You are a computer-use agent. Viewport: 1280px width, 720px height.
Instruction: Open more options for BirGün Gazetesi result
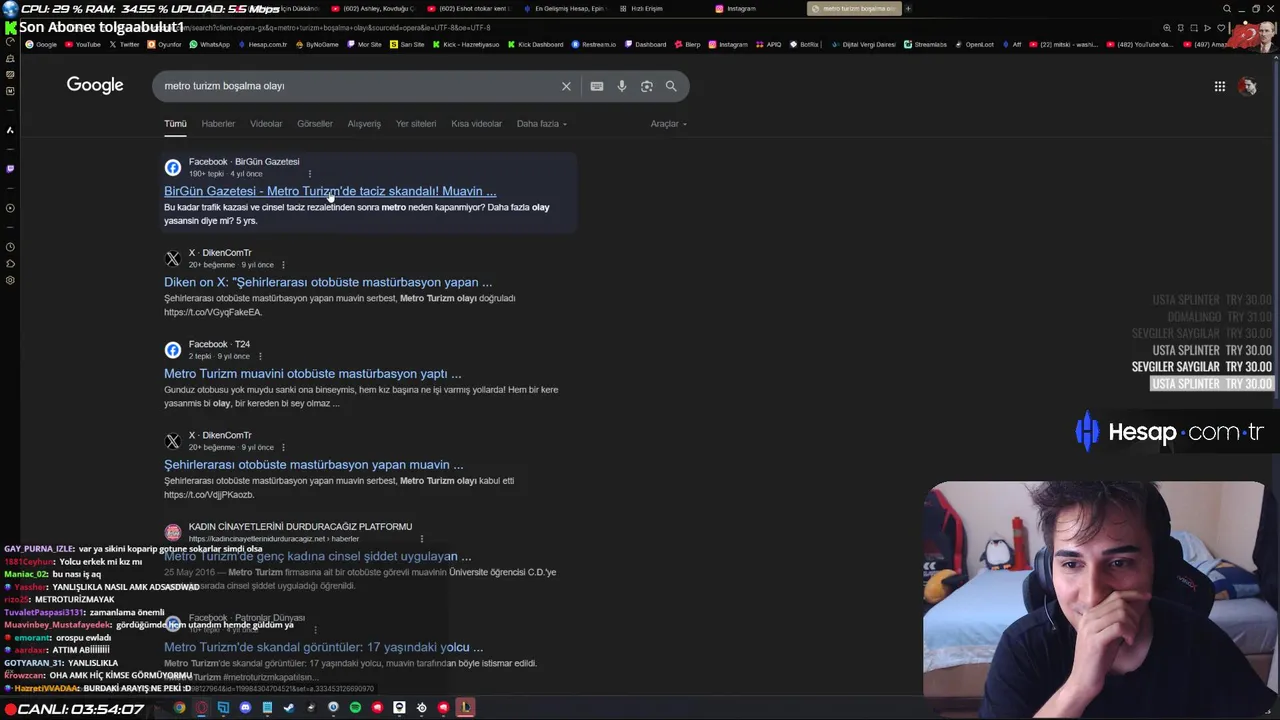point(309,174)
